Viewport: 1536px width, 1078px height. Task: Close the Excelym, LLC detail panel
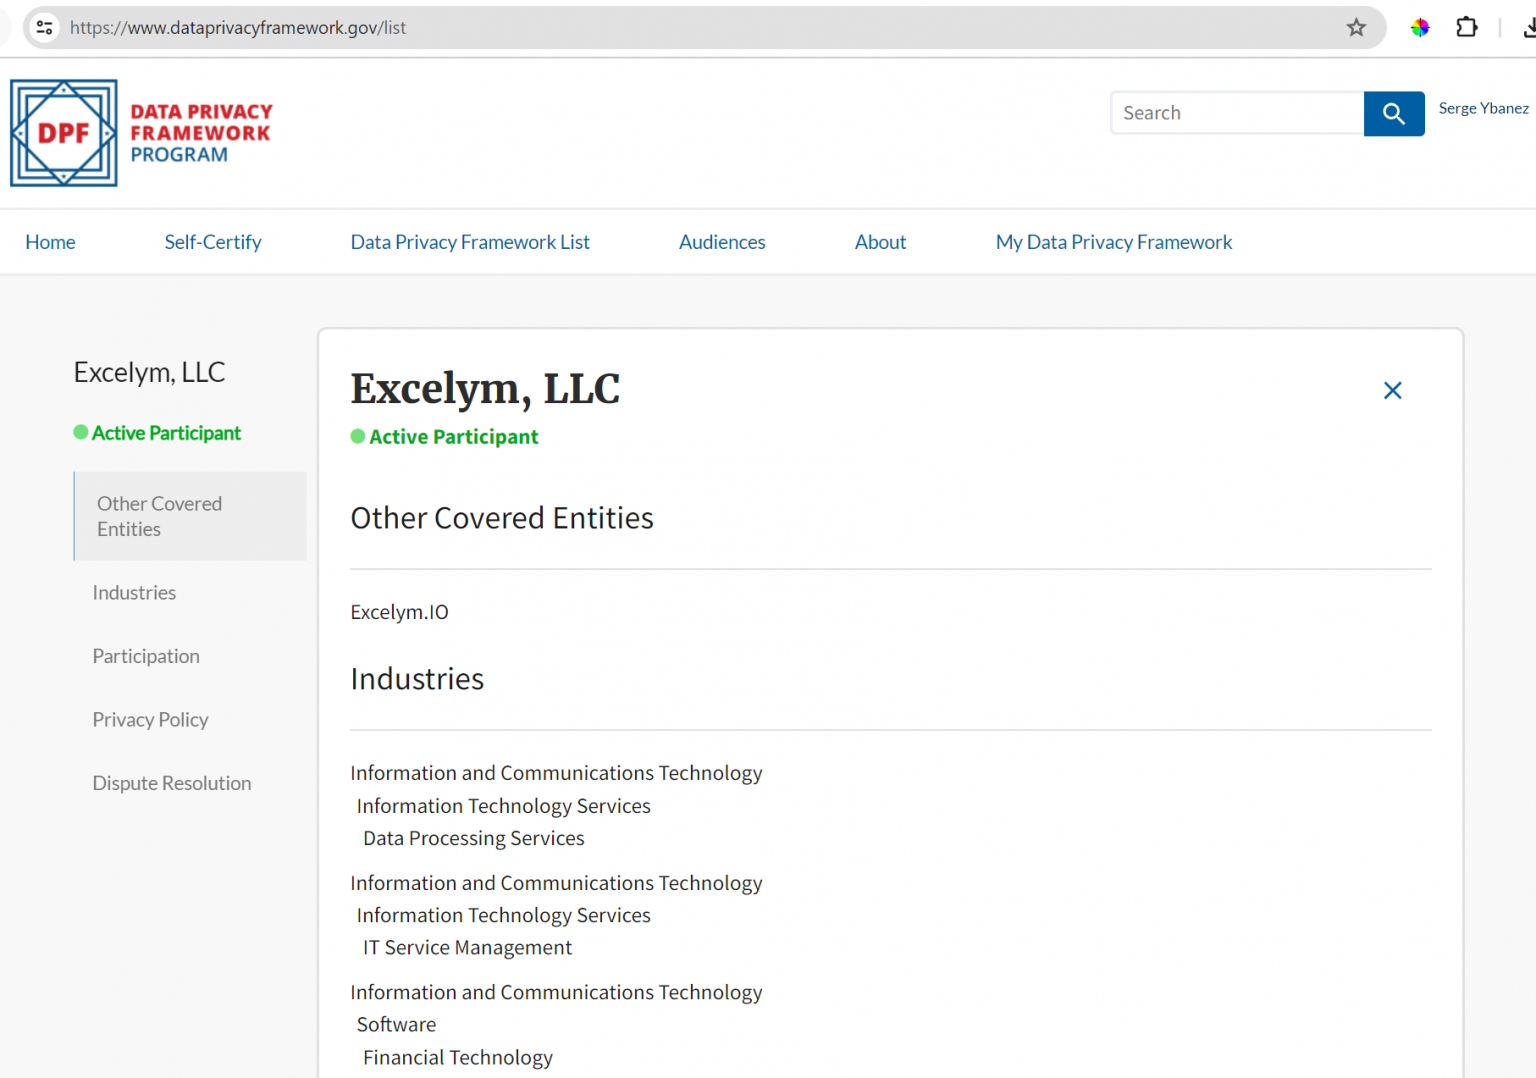coord(1392,391)
